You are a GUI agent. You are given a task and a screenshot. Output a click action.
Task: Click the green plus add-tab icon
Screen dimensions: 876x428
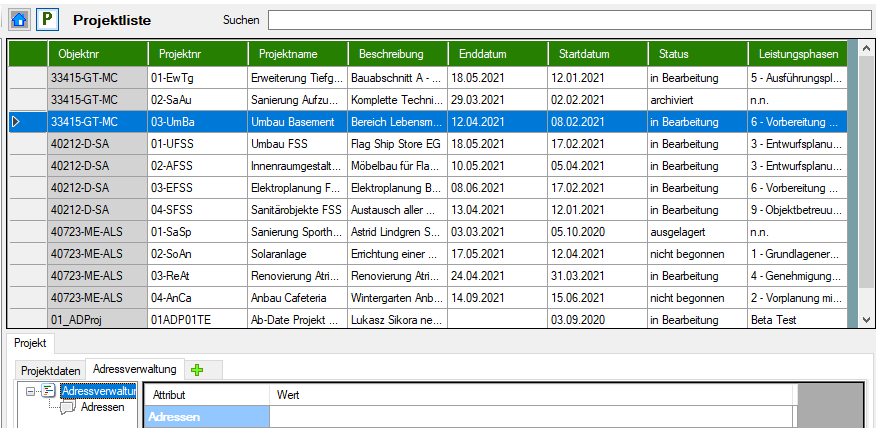point(196,369)
